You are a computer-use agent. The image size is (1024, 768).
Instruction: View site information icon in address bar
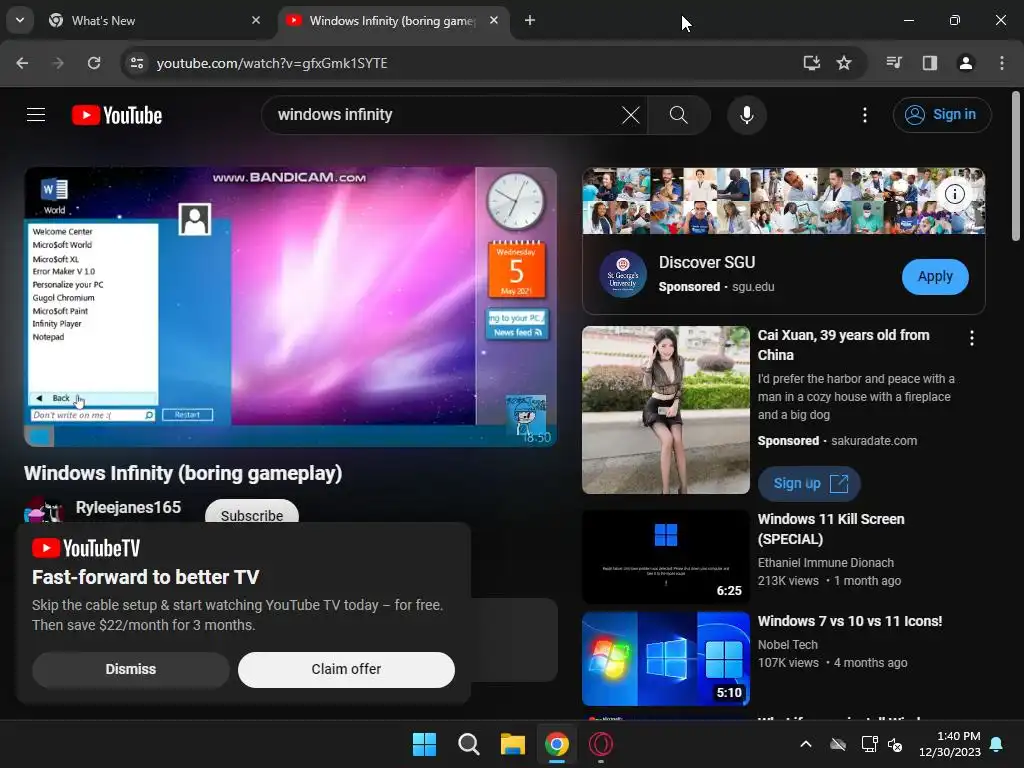(136, 63)
